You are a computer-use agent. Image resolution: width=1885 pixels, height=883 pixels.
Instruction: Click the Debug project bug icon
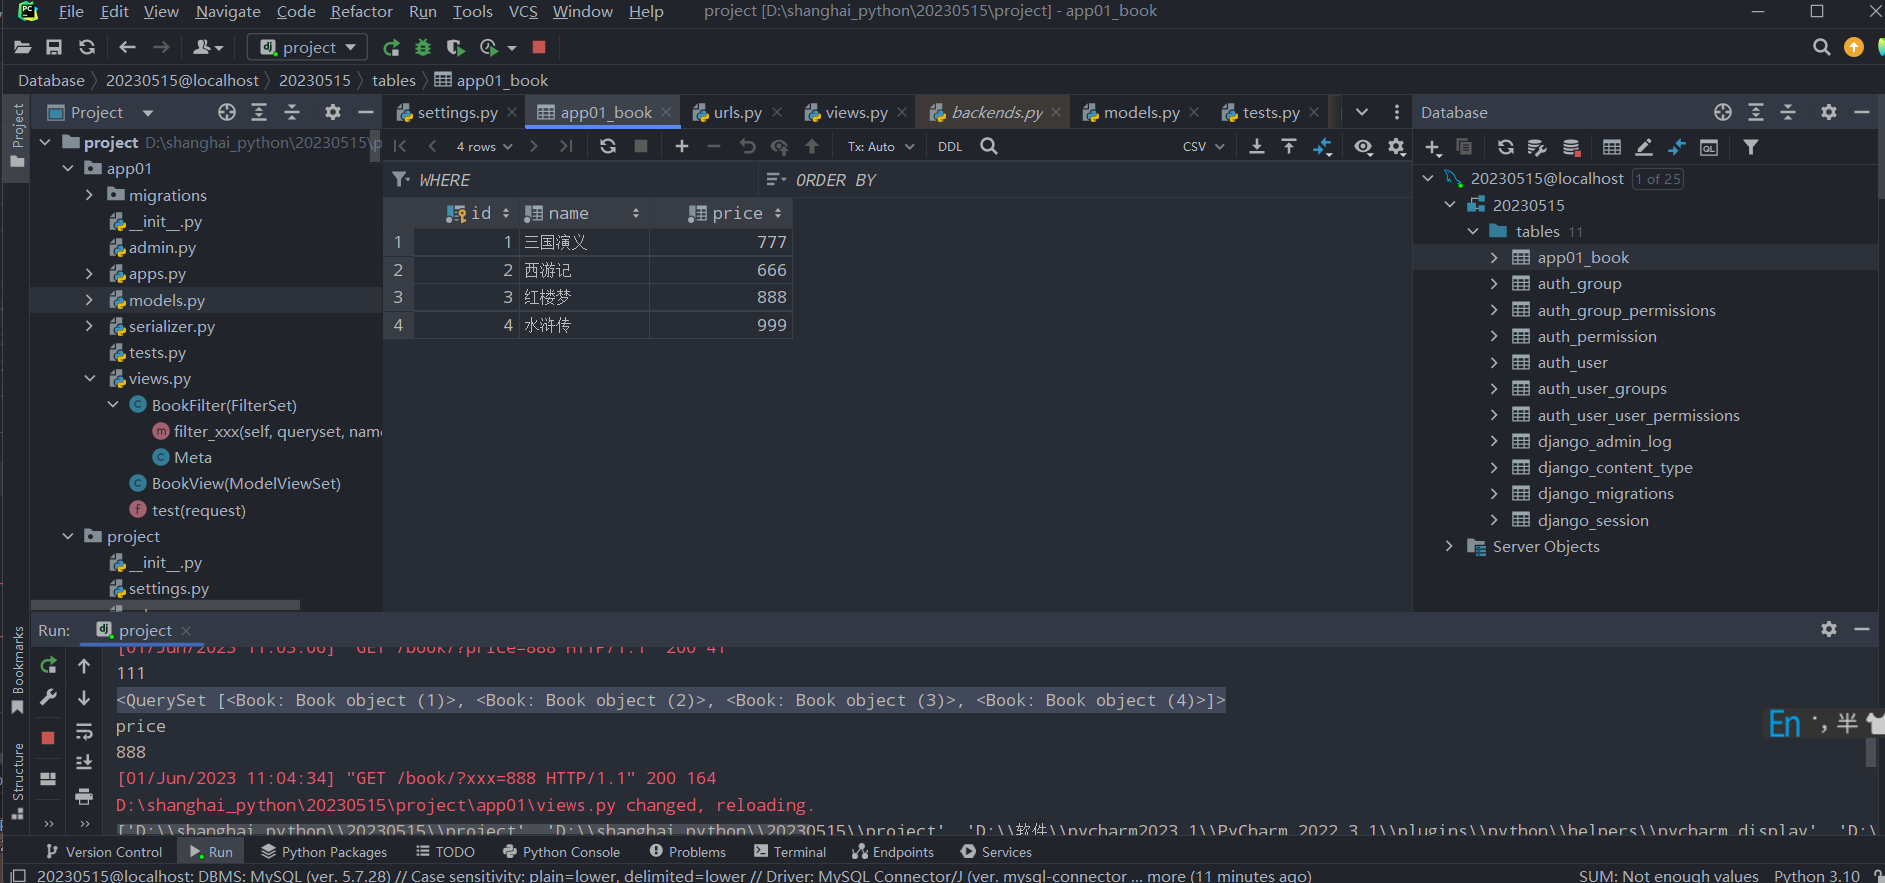click(x=423, y=47)
